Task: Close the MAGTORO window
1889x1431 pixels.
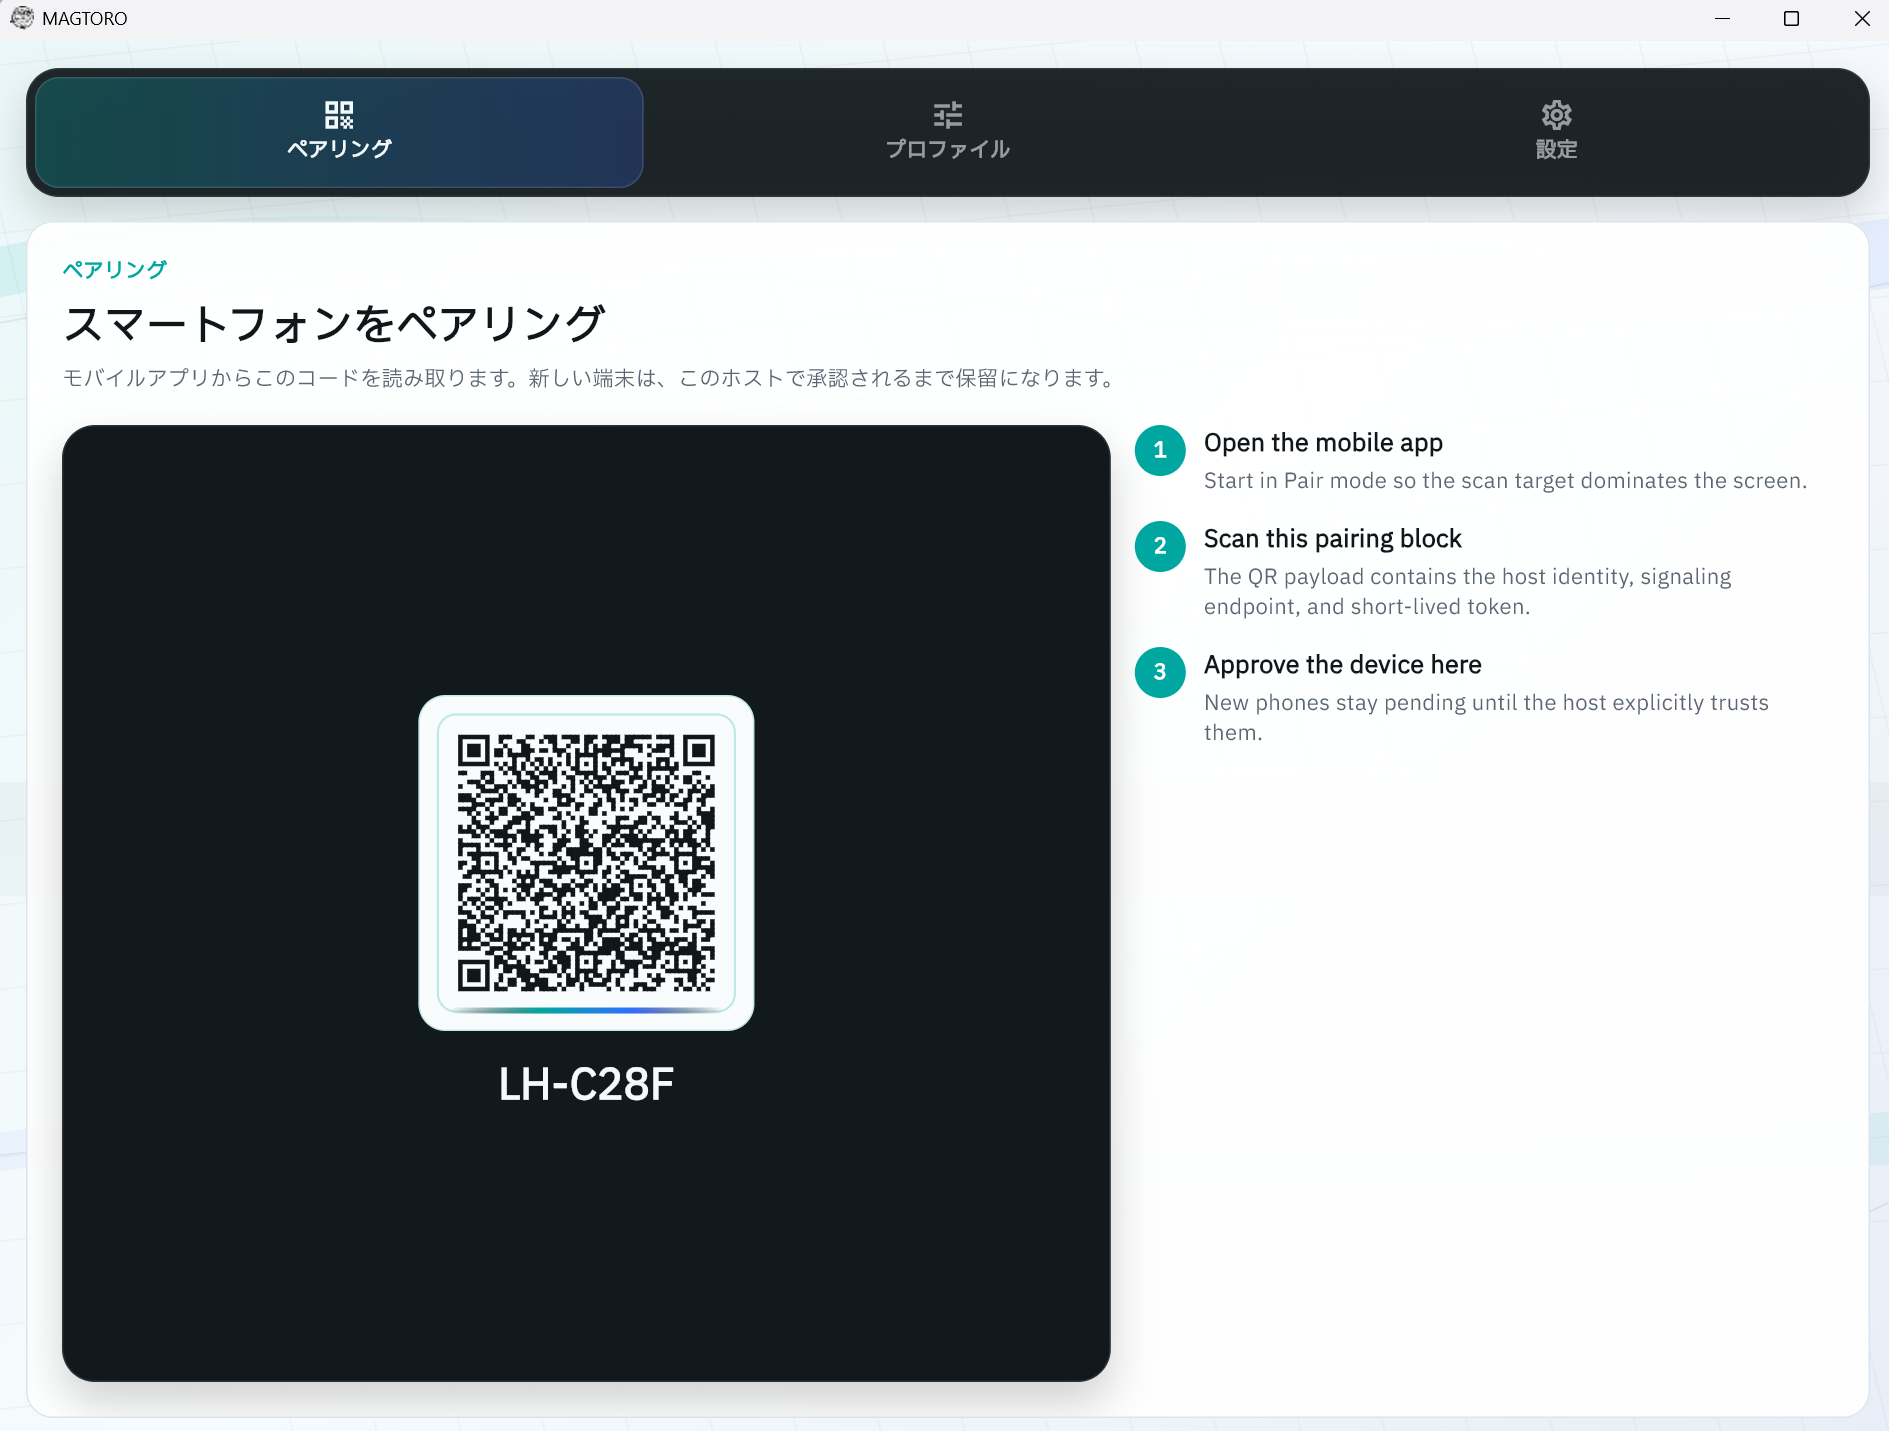Action: point(1861,19)
